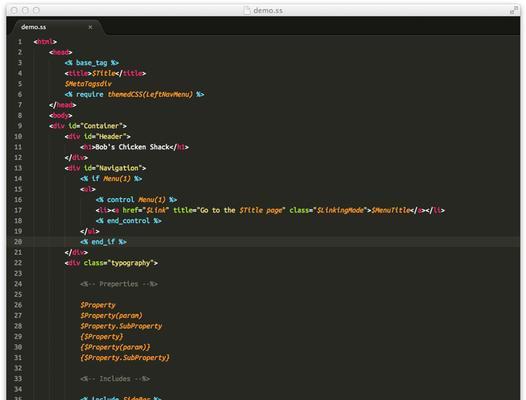Click line number 20 in the gutter
The height and width of the screenshot is (400, 526).
tap(18, 242)
